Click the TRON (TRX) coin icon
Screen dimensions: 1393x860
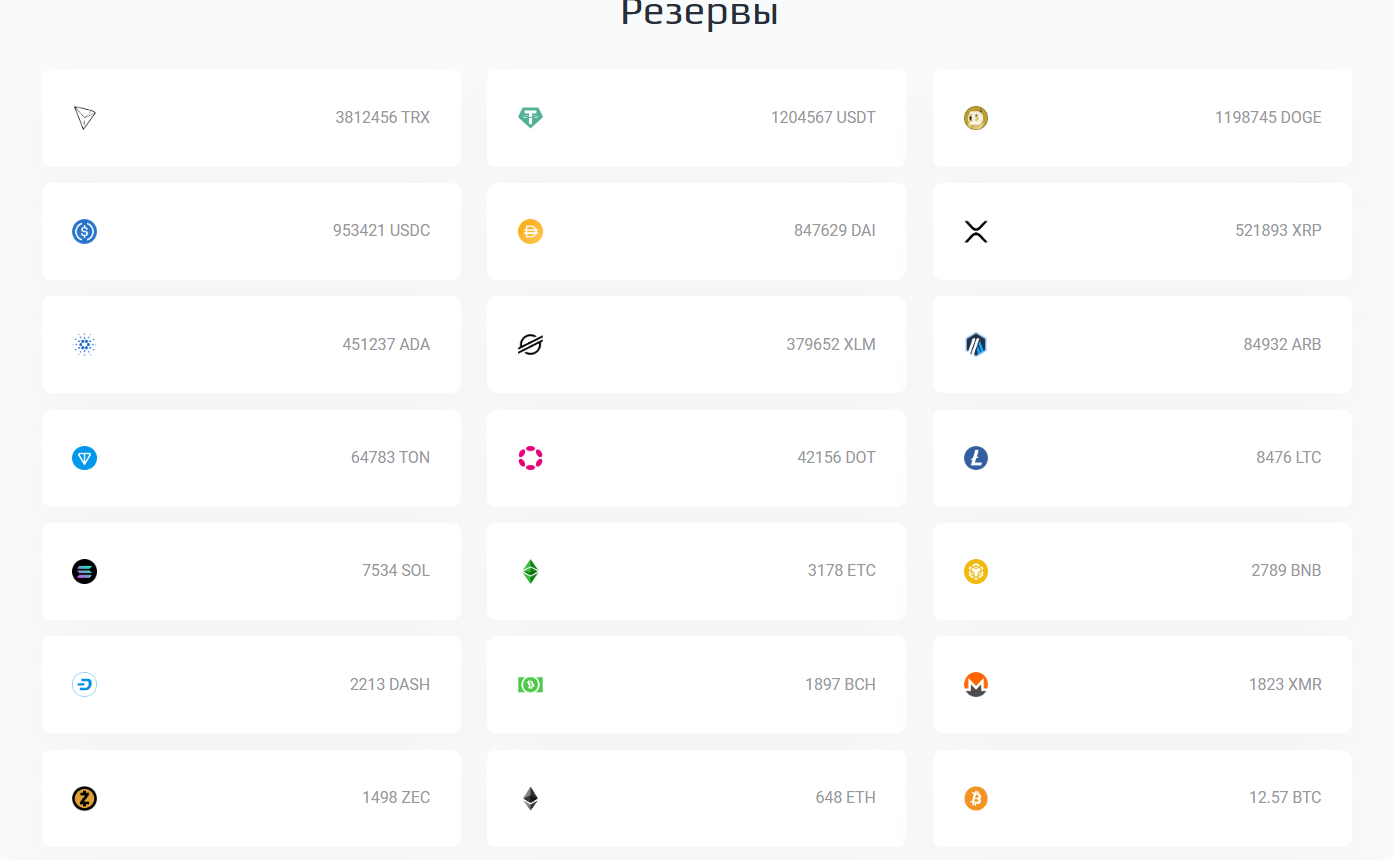85,118
